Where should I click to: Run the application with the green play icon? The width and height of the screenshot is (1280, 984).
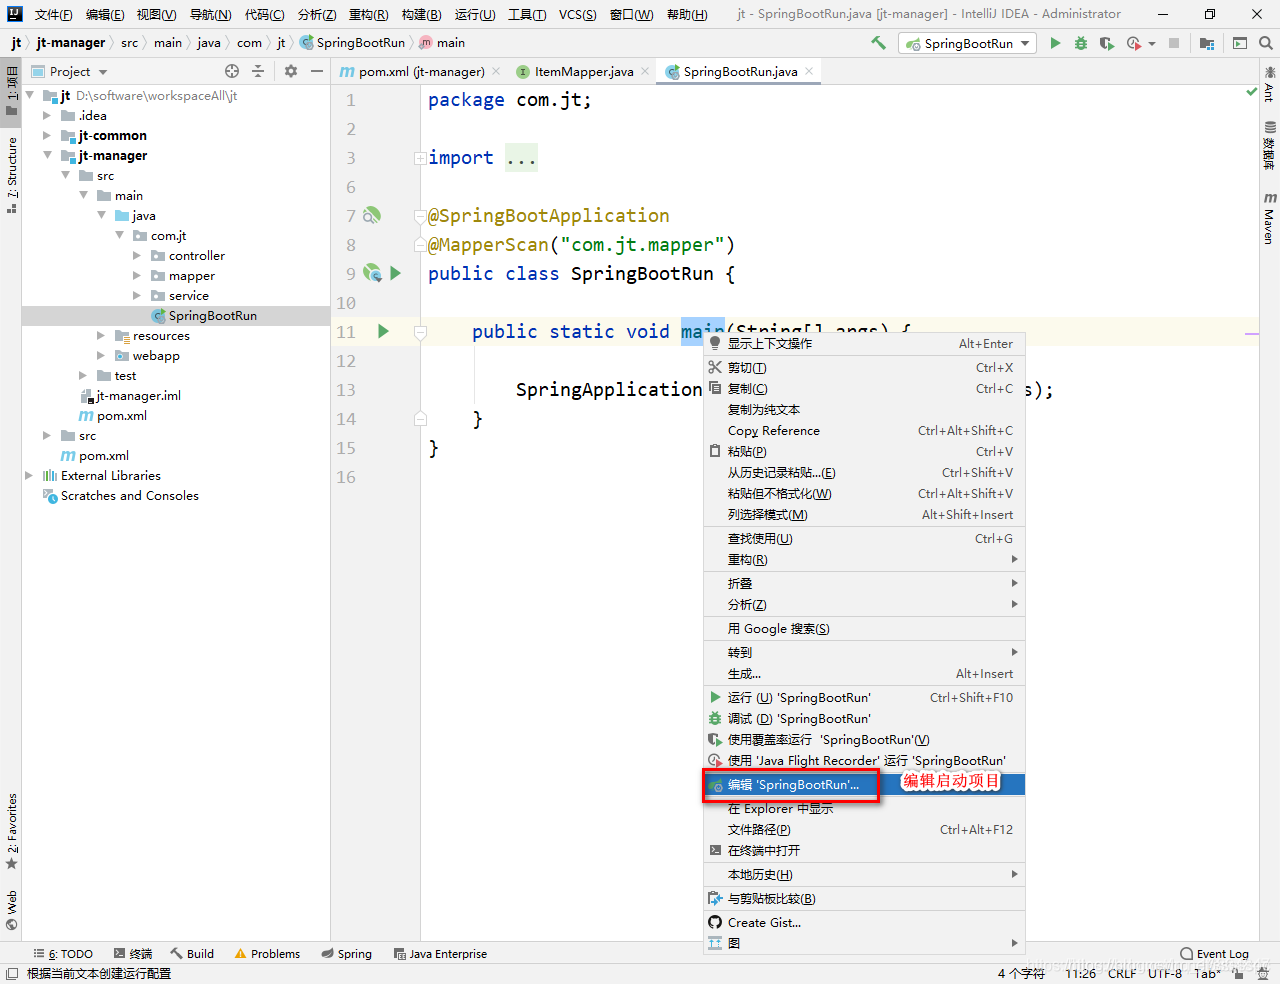pyautogui.click(x=1055, y=43)
